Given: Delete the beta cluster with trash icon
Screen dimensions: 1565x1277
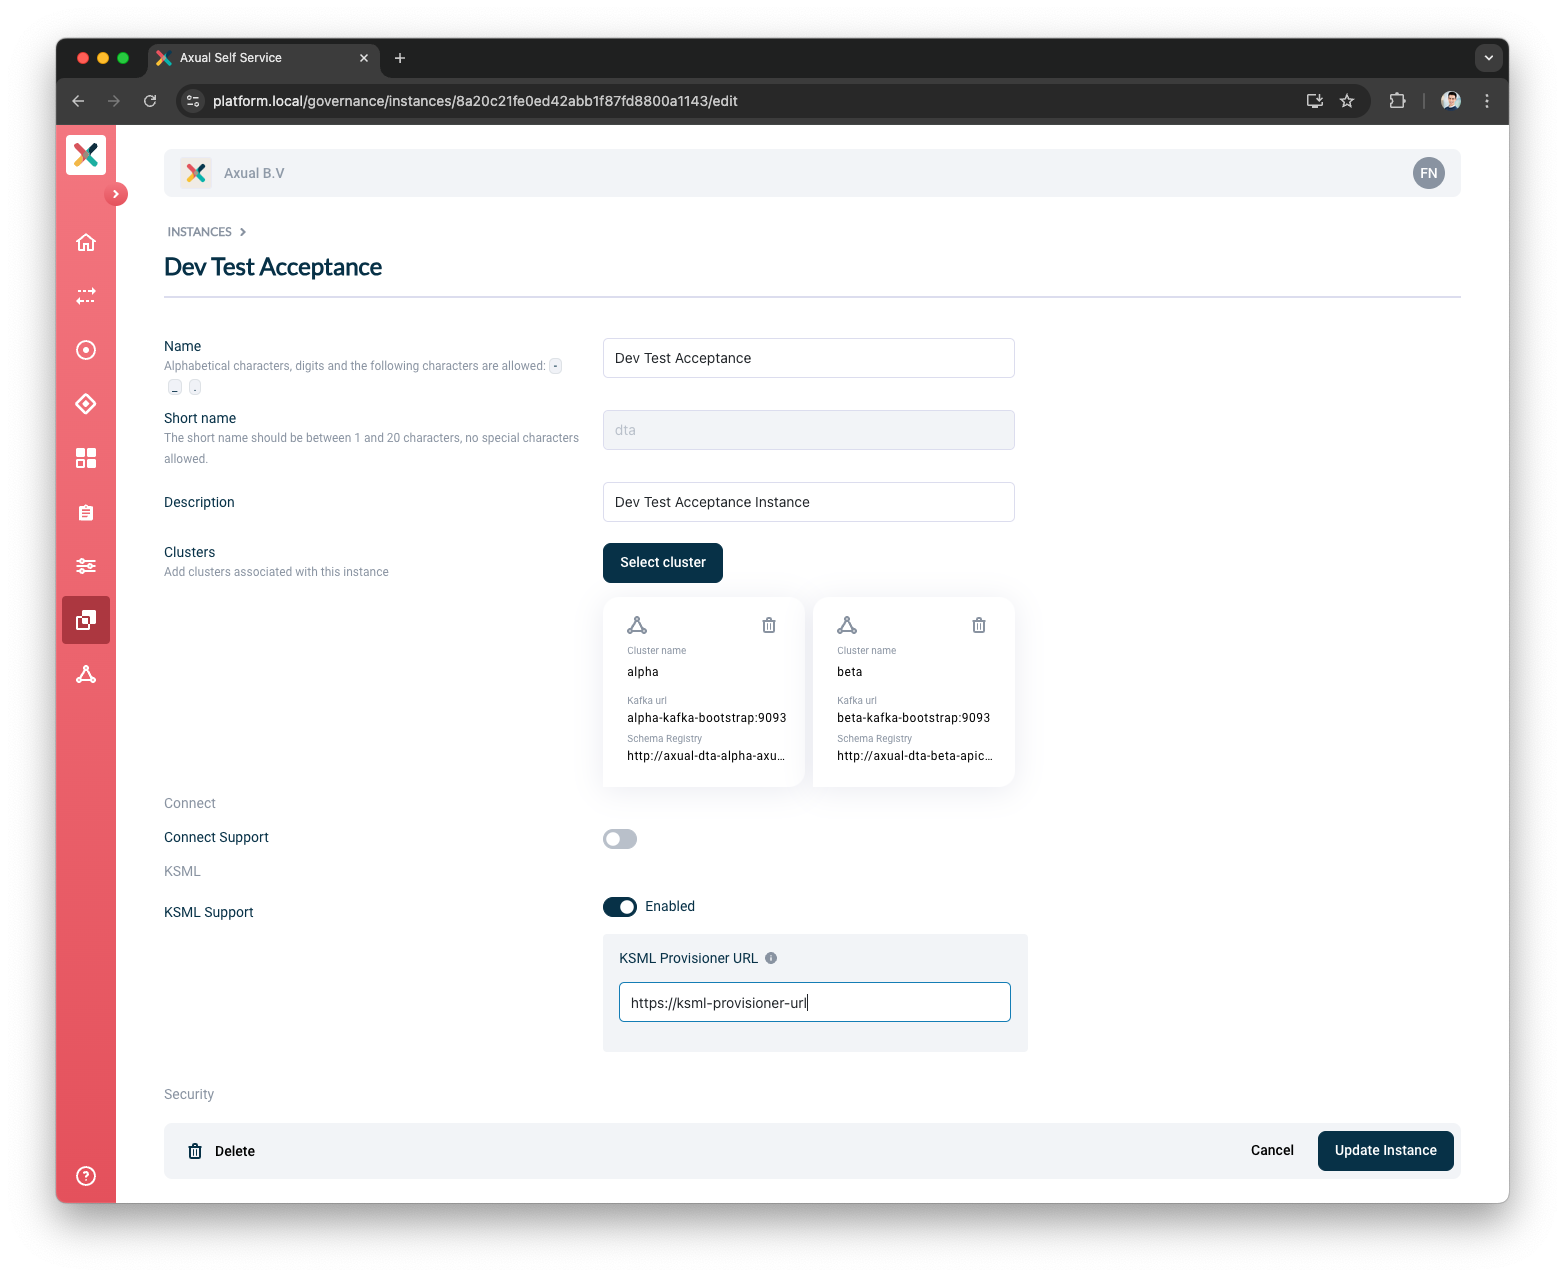Looking at the screenshot, I should point(979,625).
